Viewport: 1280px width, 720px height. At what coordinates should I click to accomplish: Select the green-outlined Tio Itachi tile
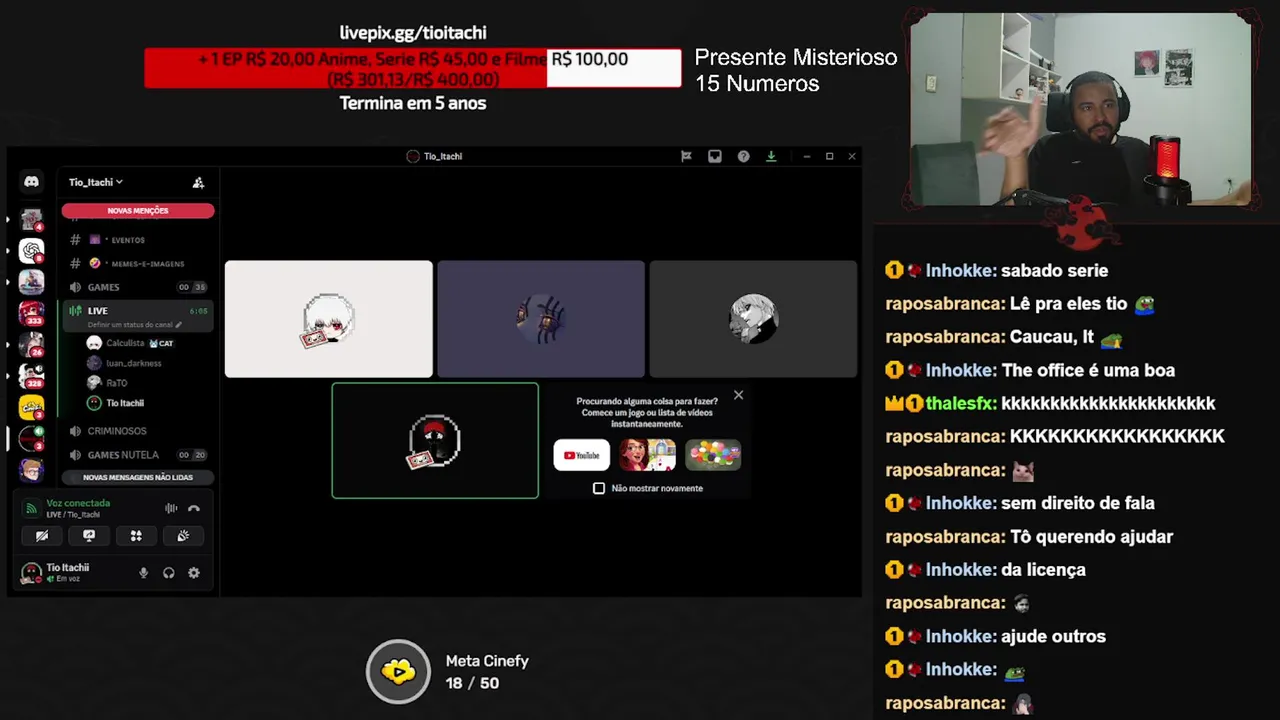coord(435,440)
